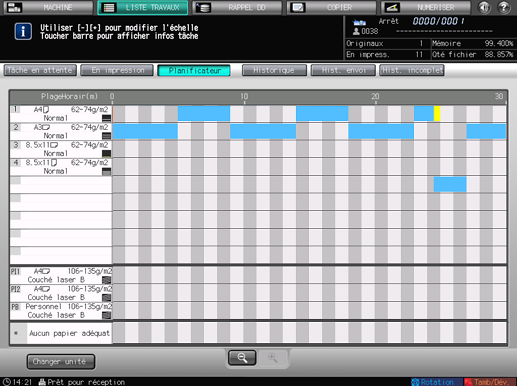Touch the small blue bar beside yellow marker
This screenshot has width=517, height=386.
[424, 113]
